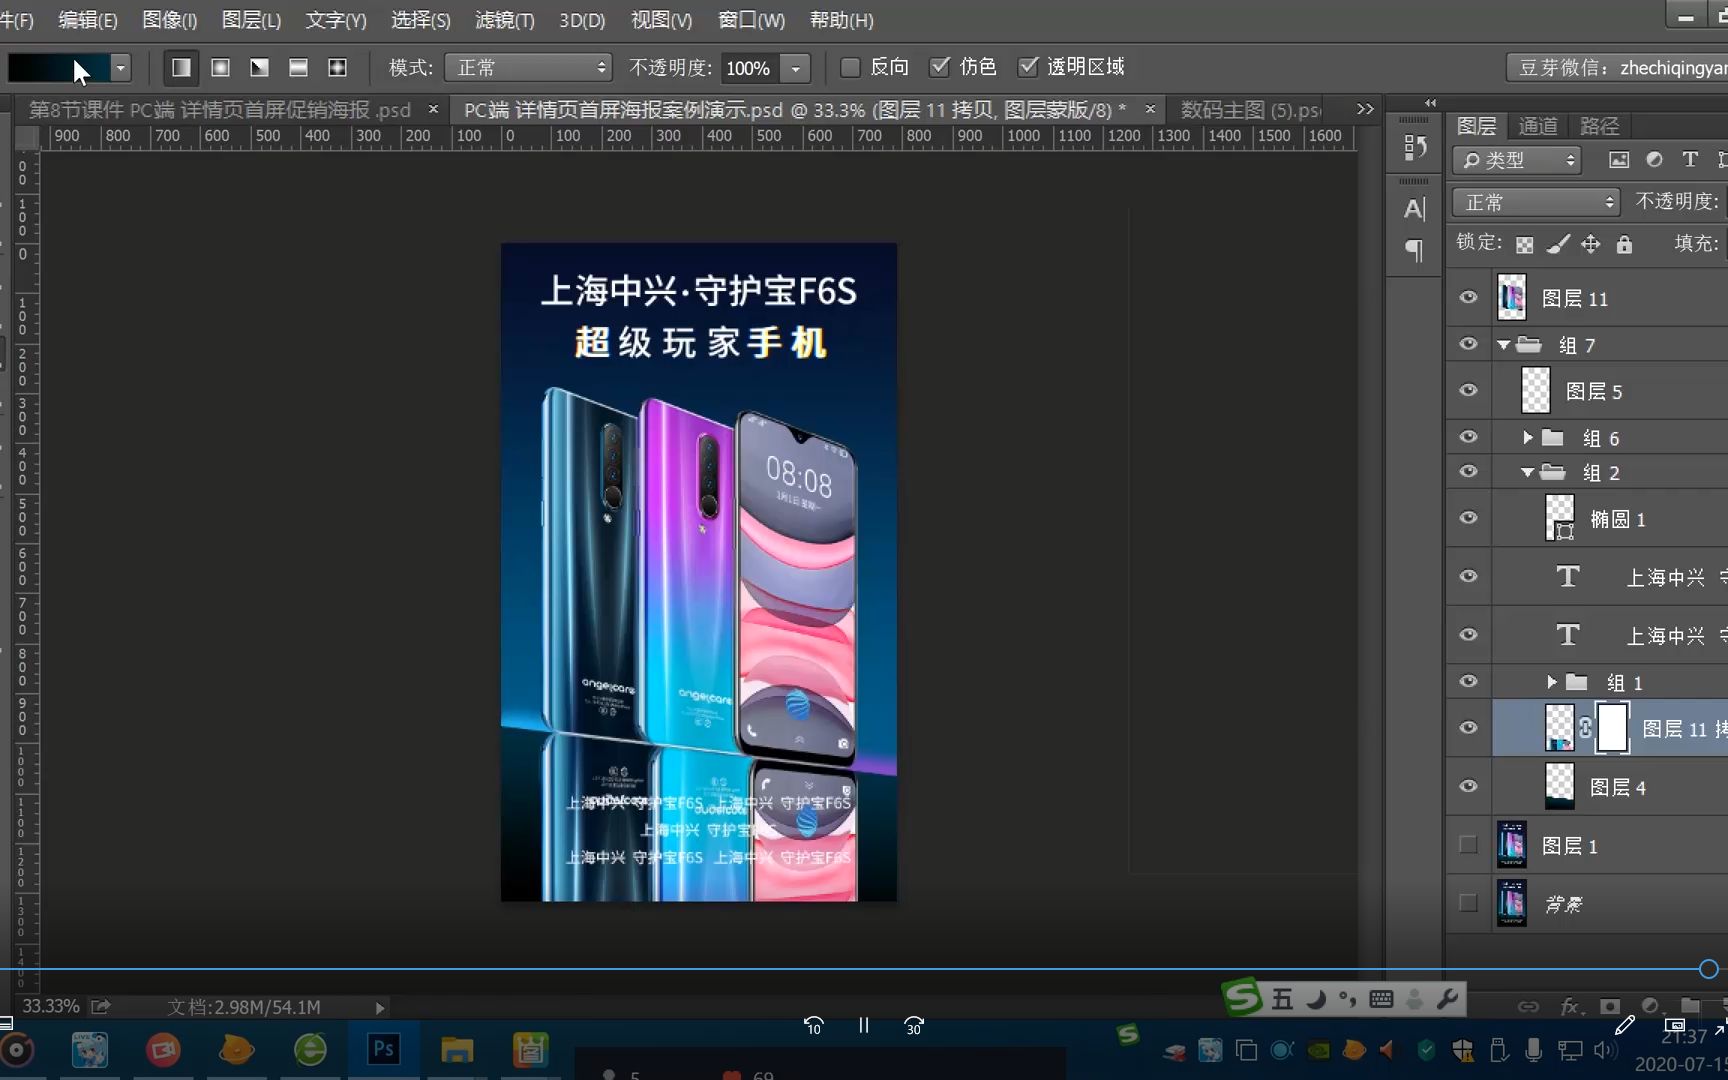Hide layer 图层 4
1728x1080 pixels.
[x=1468, y=786]
